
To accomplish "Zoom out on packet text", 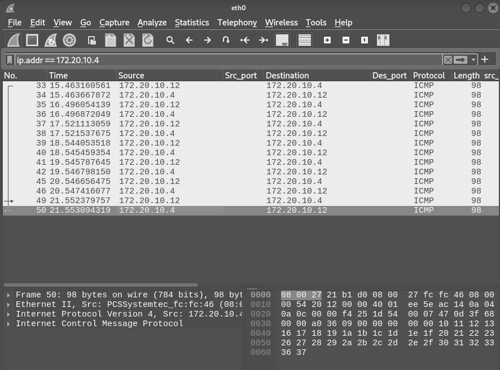I will [346, 40].
